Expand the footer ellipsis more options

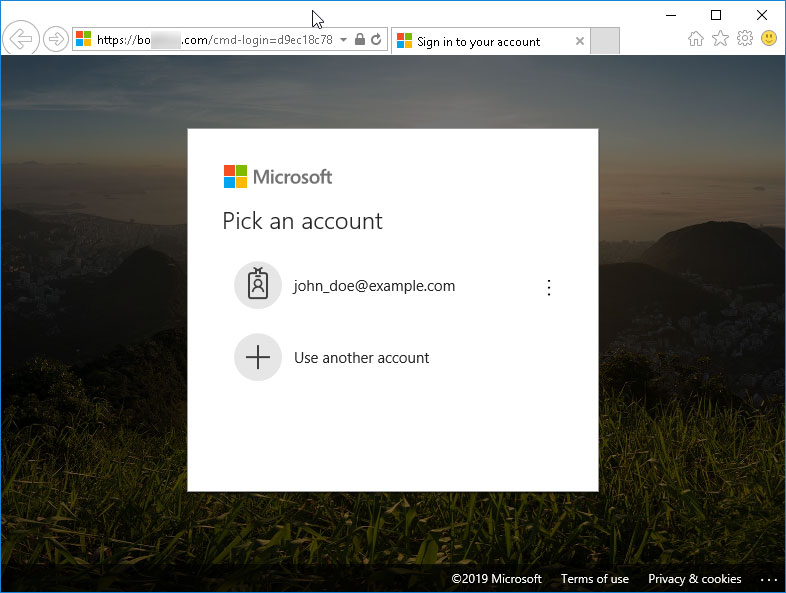pos(768,580)
